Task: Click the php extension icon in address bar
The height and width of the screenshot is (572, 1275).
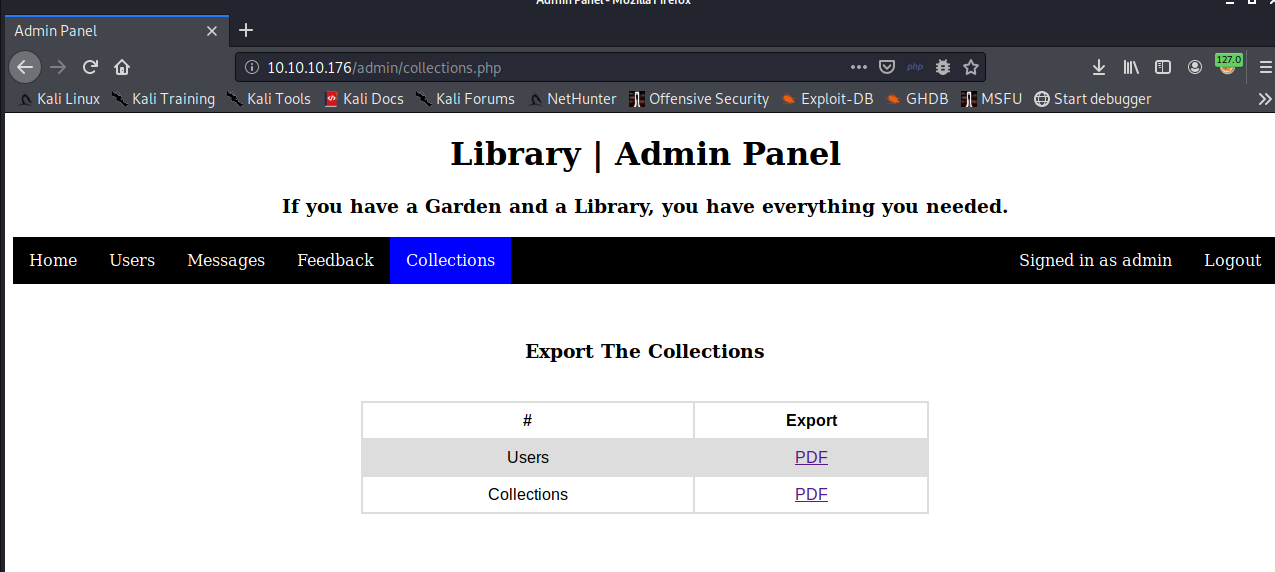Action: [914, 67]
